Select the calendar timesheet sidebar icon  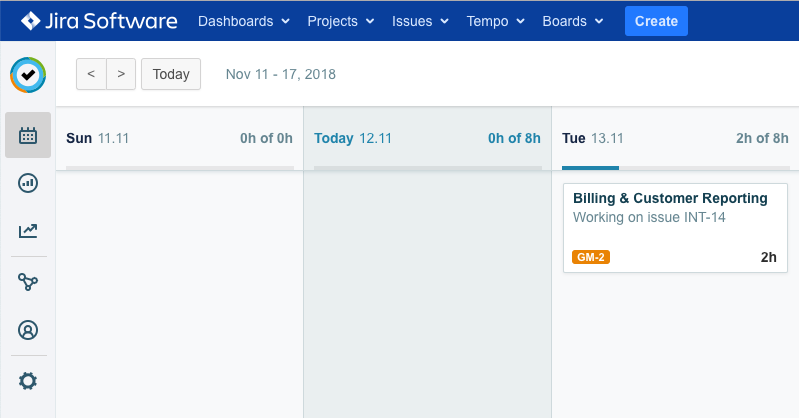[x=28, y=135]
